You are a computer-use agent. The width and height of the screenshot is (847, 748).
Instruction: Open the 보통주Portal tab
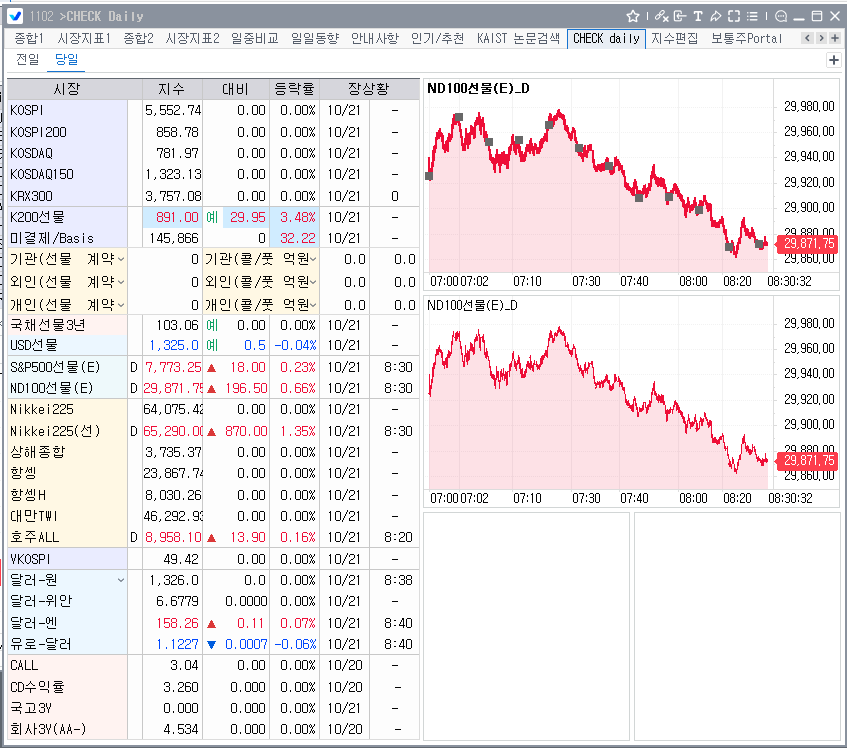click(747, 38)
